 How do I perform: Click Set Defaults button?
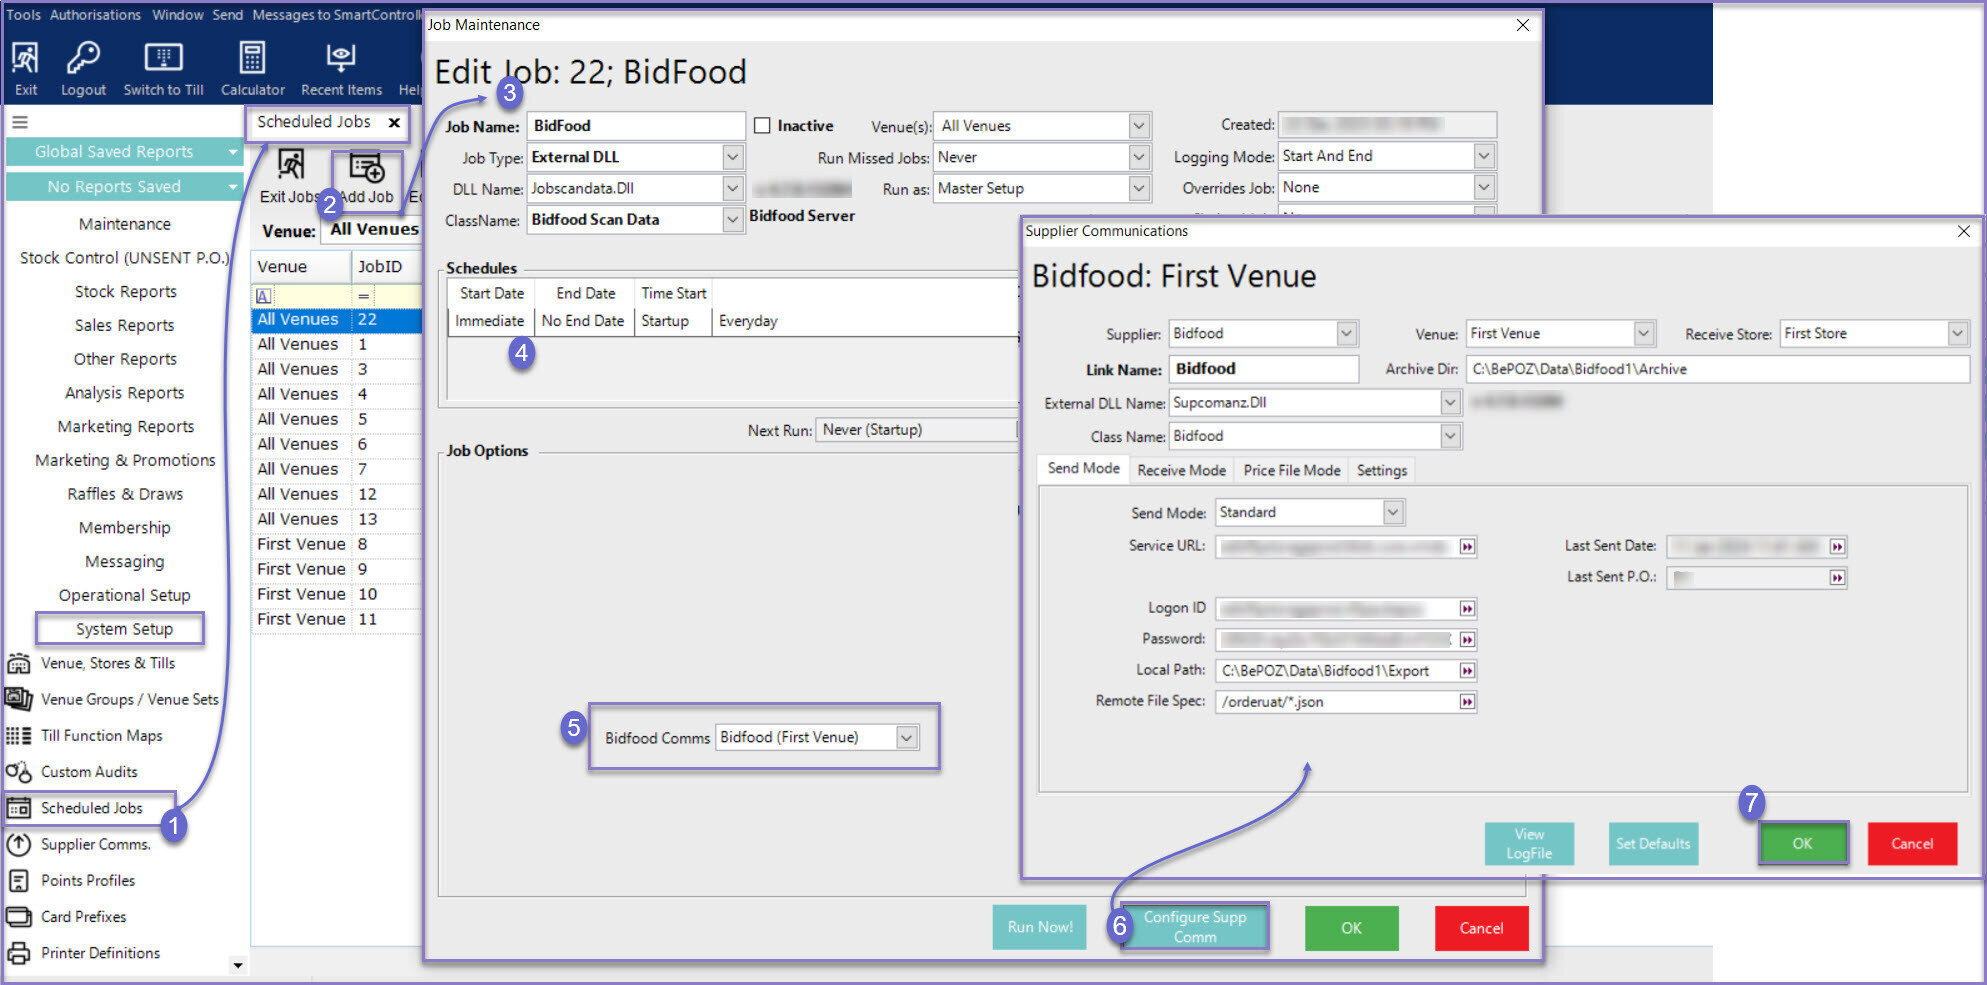tap(1653, 843)
